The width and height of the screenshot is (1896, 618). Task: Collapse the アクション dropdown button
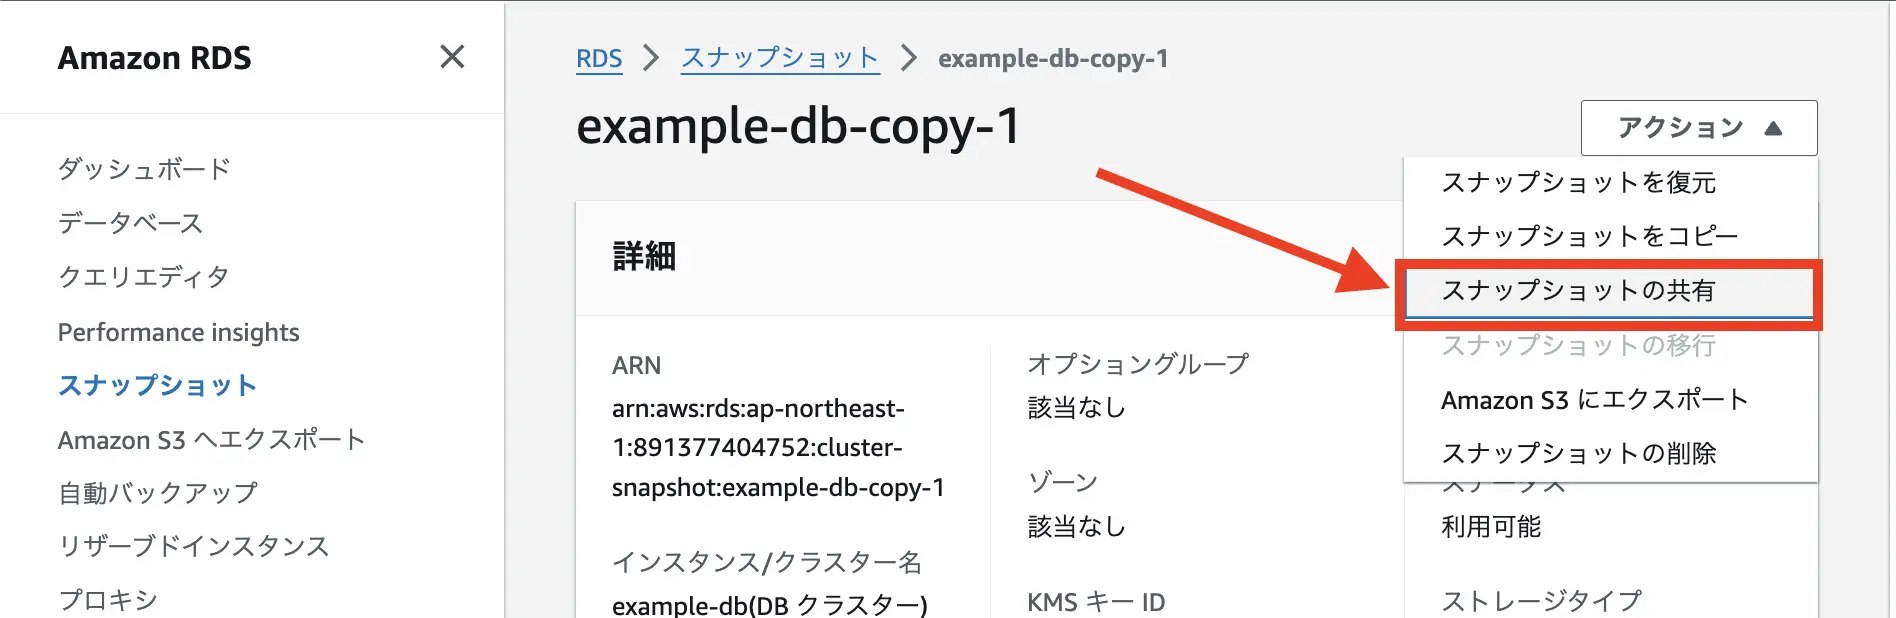click(1699, 128)
